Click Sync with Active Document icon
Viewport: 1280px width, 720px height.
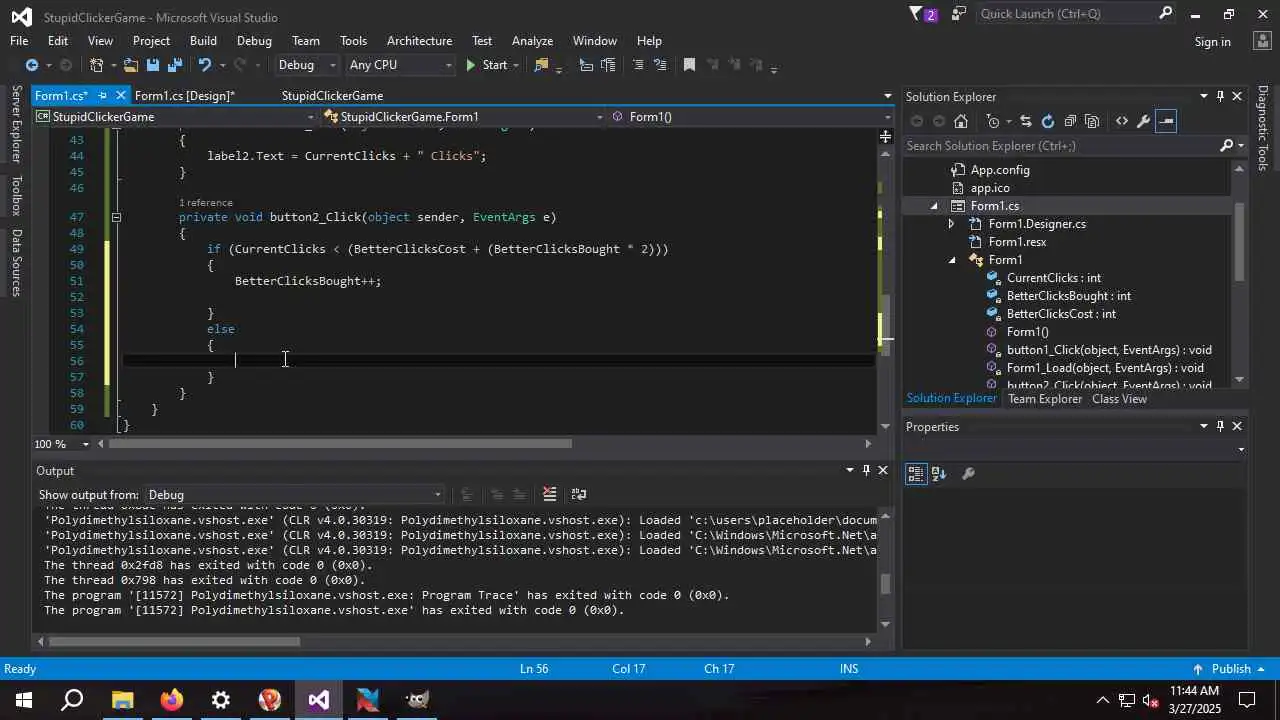pos(1025,121)
